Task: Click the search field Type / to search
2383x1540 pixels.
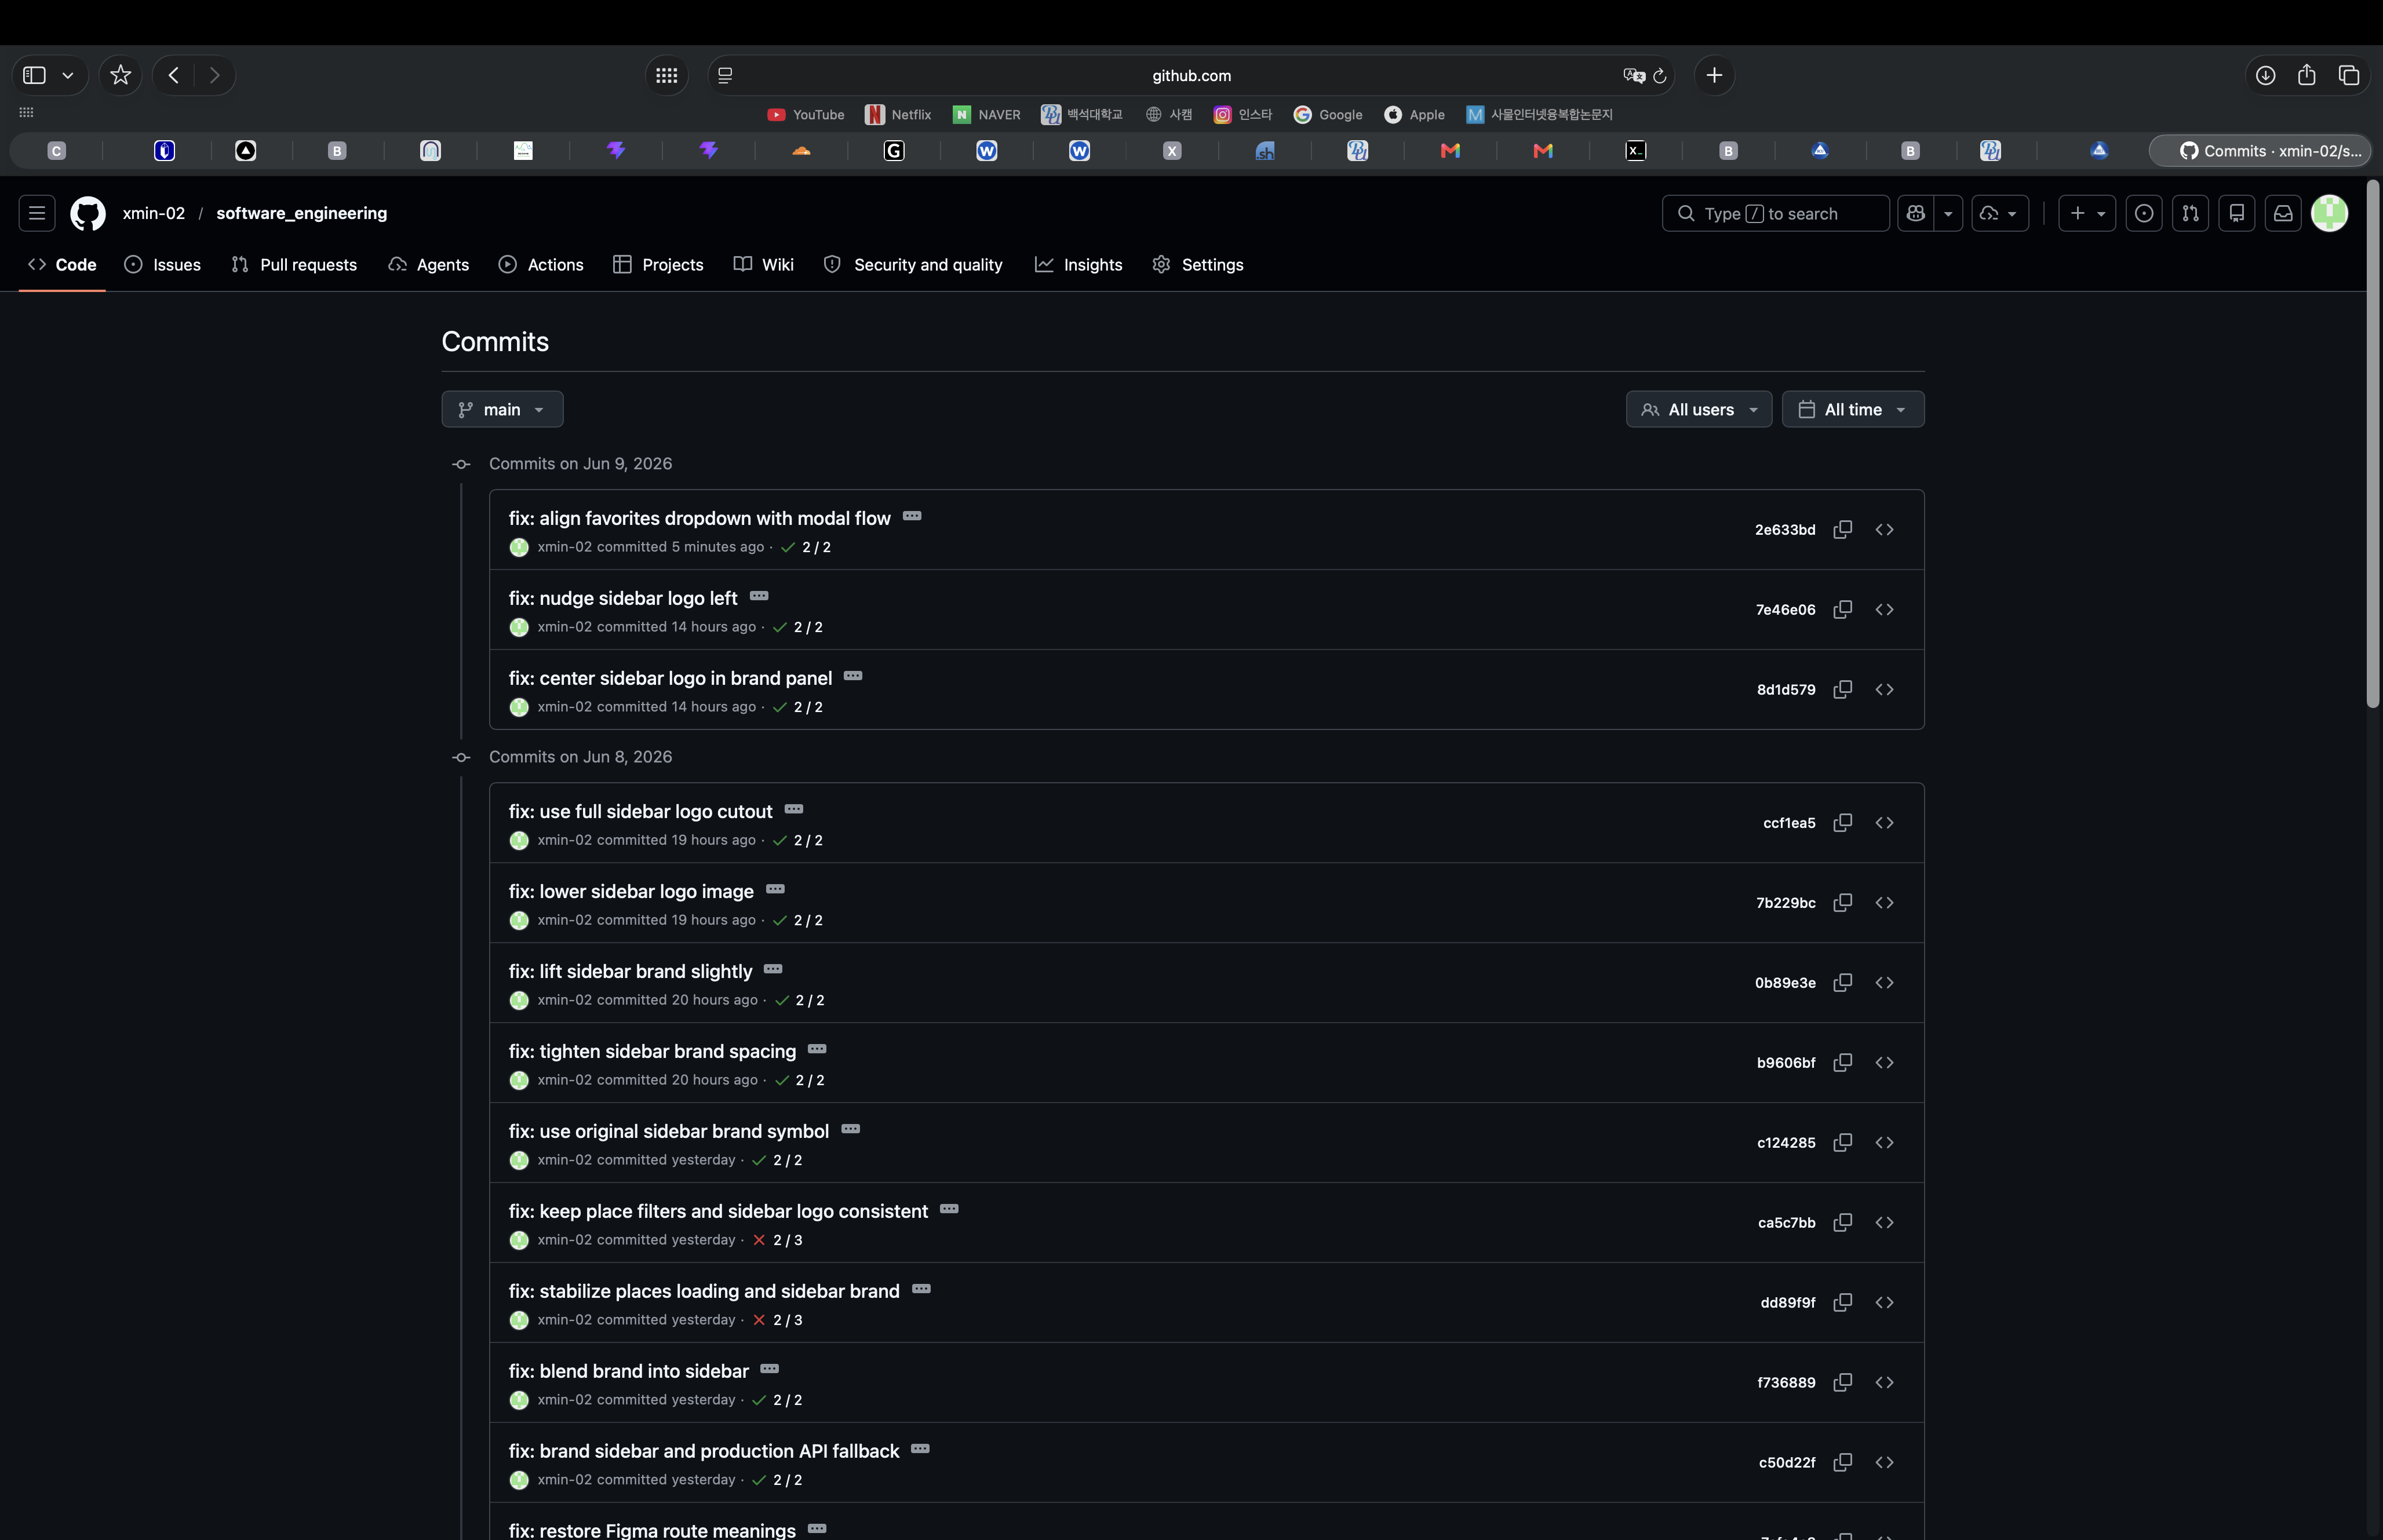Action: click(1775, 213)
